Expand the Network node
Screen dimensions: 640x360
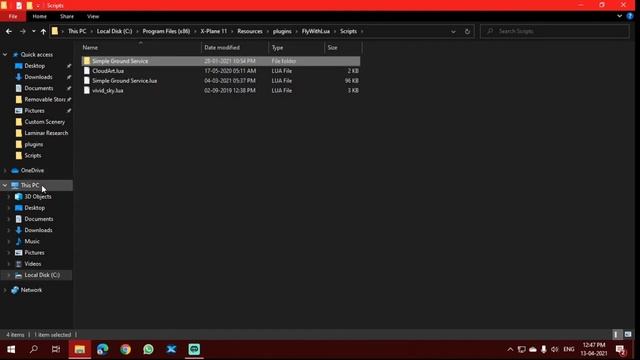5,290
